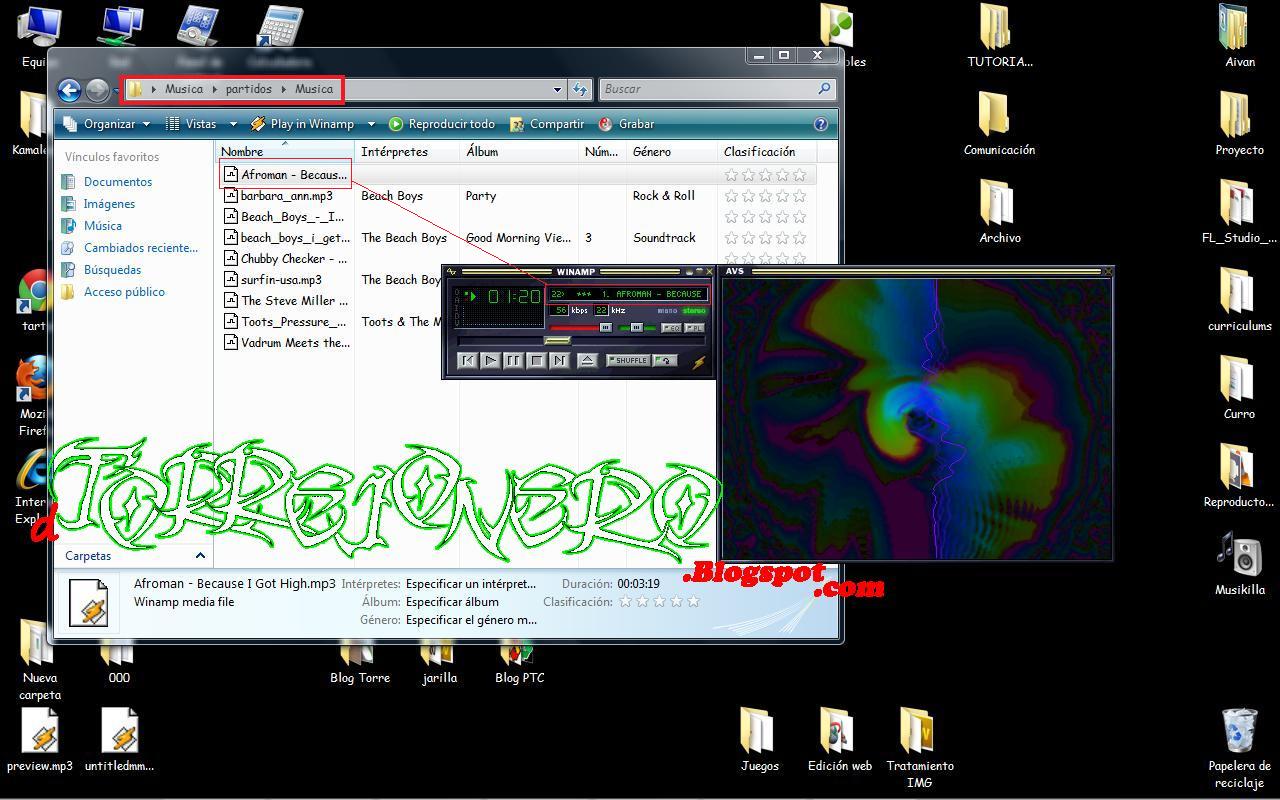Stop playback in Winamp
Viewport: 1280px width, 800px height.
click(536, 361)
